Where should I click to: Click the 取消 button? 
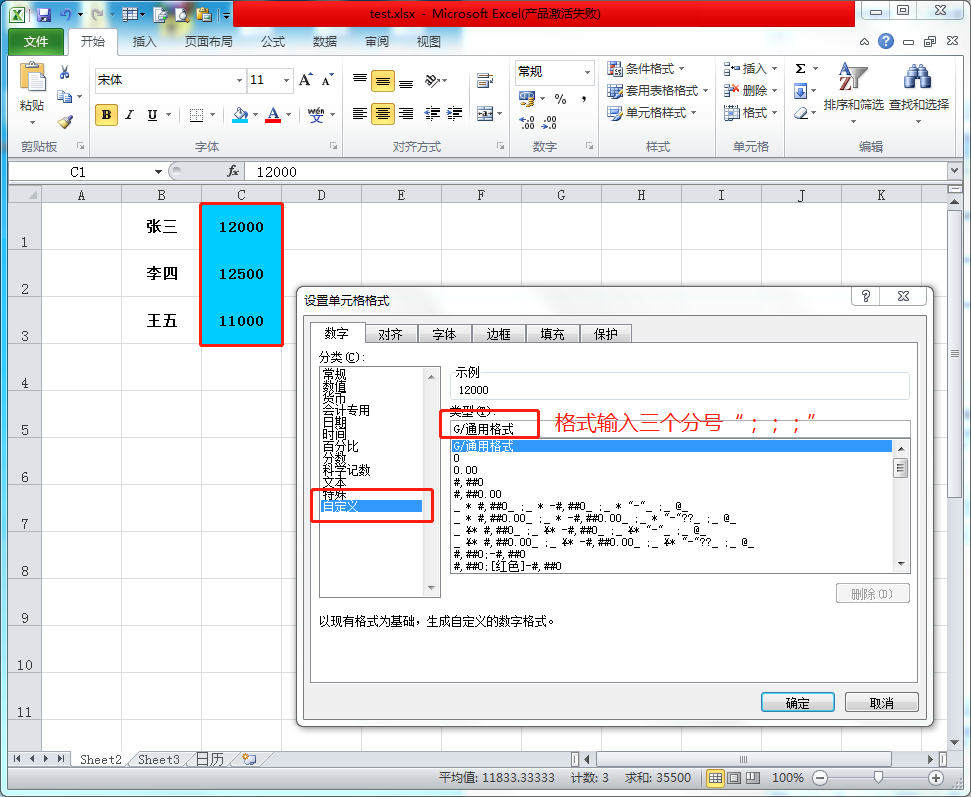coord(881,703)
